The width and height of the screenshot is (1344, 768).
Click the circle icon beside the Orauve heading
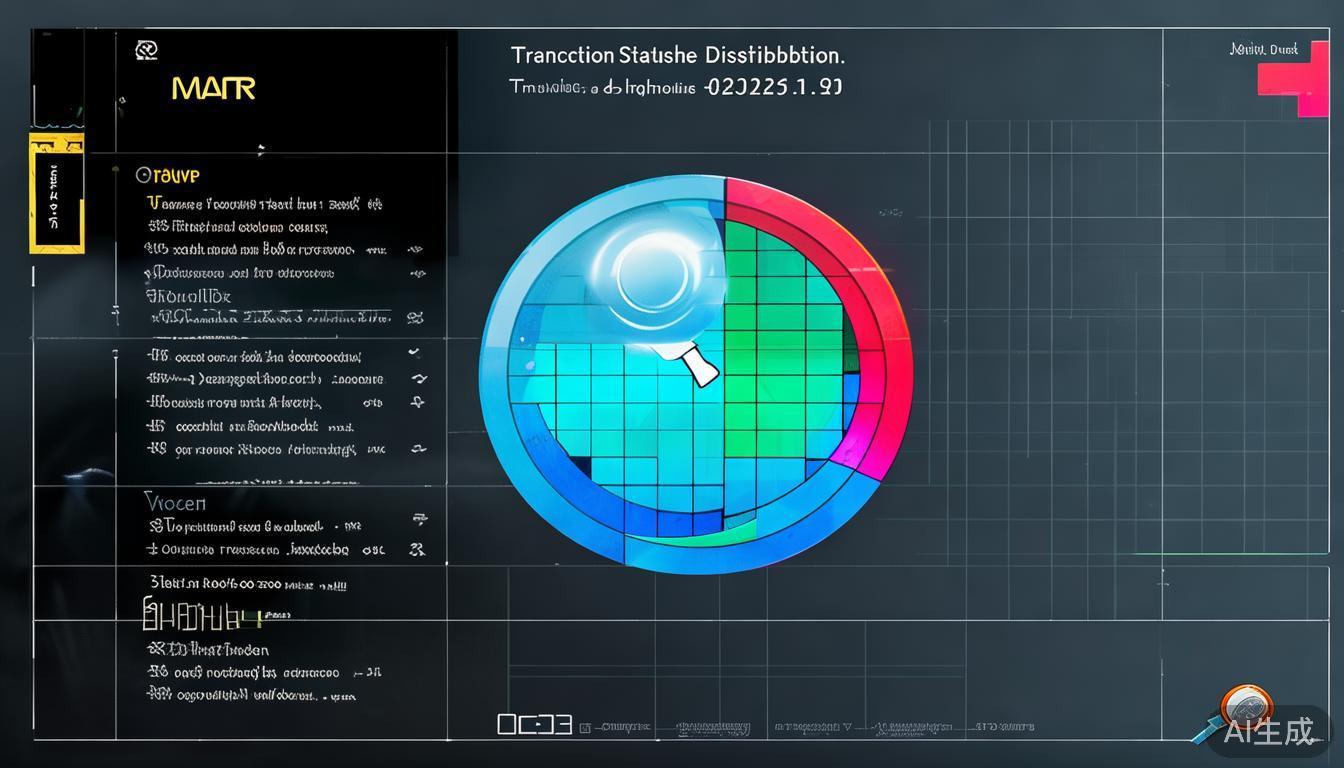[142, 175]
